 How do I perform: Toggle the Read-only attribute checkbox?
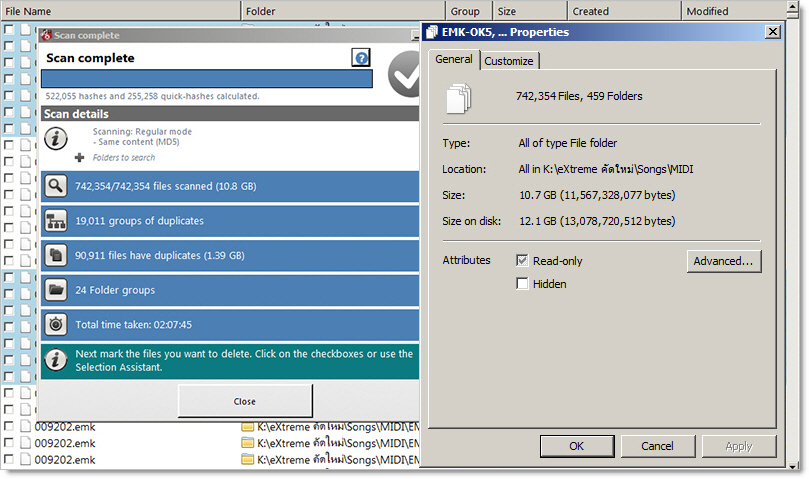522,261
